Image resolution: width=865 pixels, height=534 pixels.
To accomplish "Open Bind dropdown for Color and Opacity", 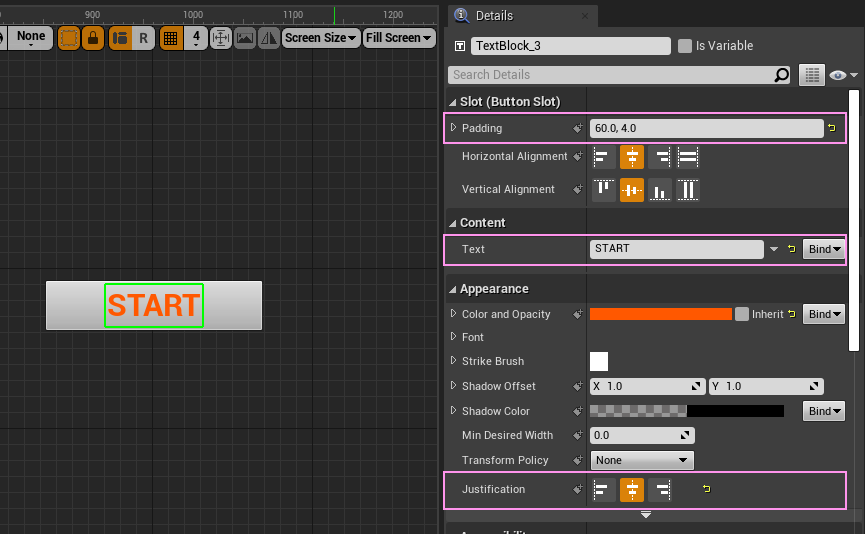I will coord(824,314).
